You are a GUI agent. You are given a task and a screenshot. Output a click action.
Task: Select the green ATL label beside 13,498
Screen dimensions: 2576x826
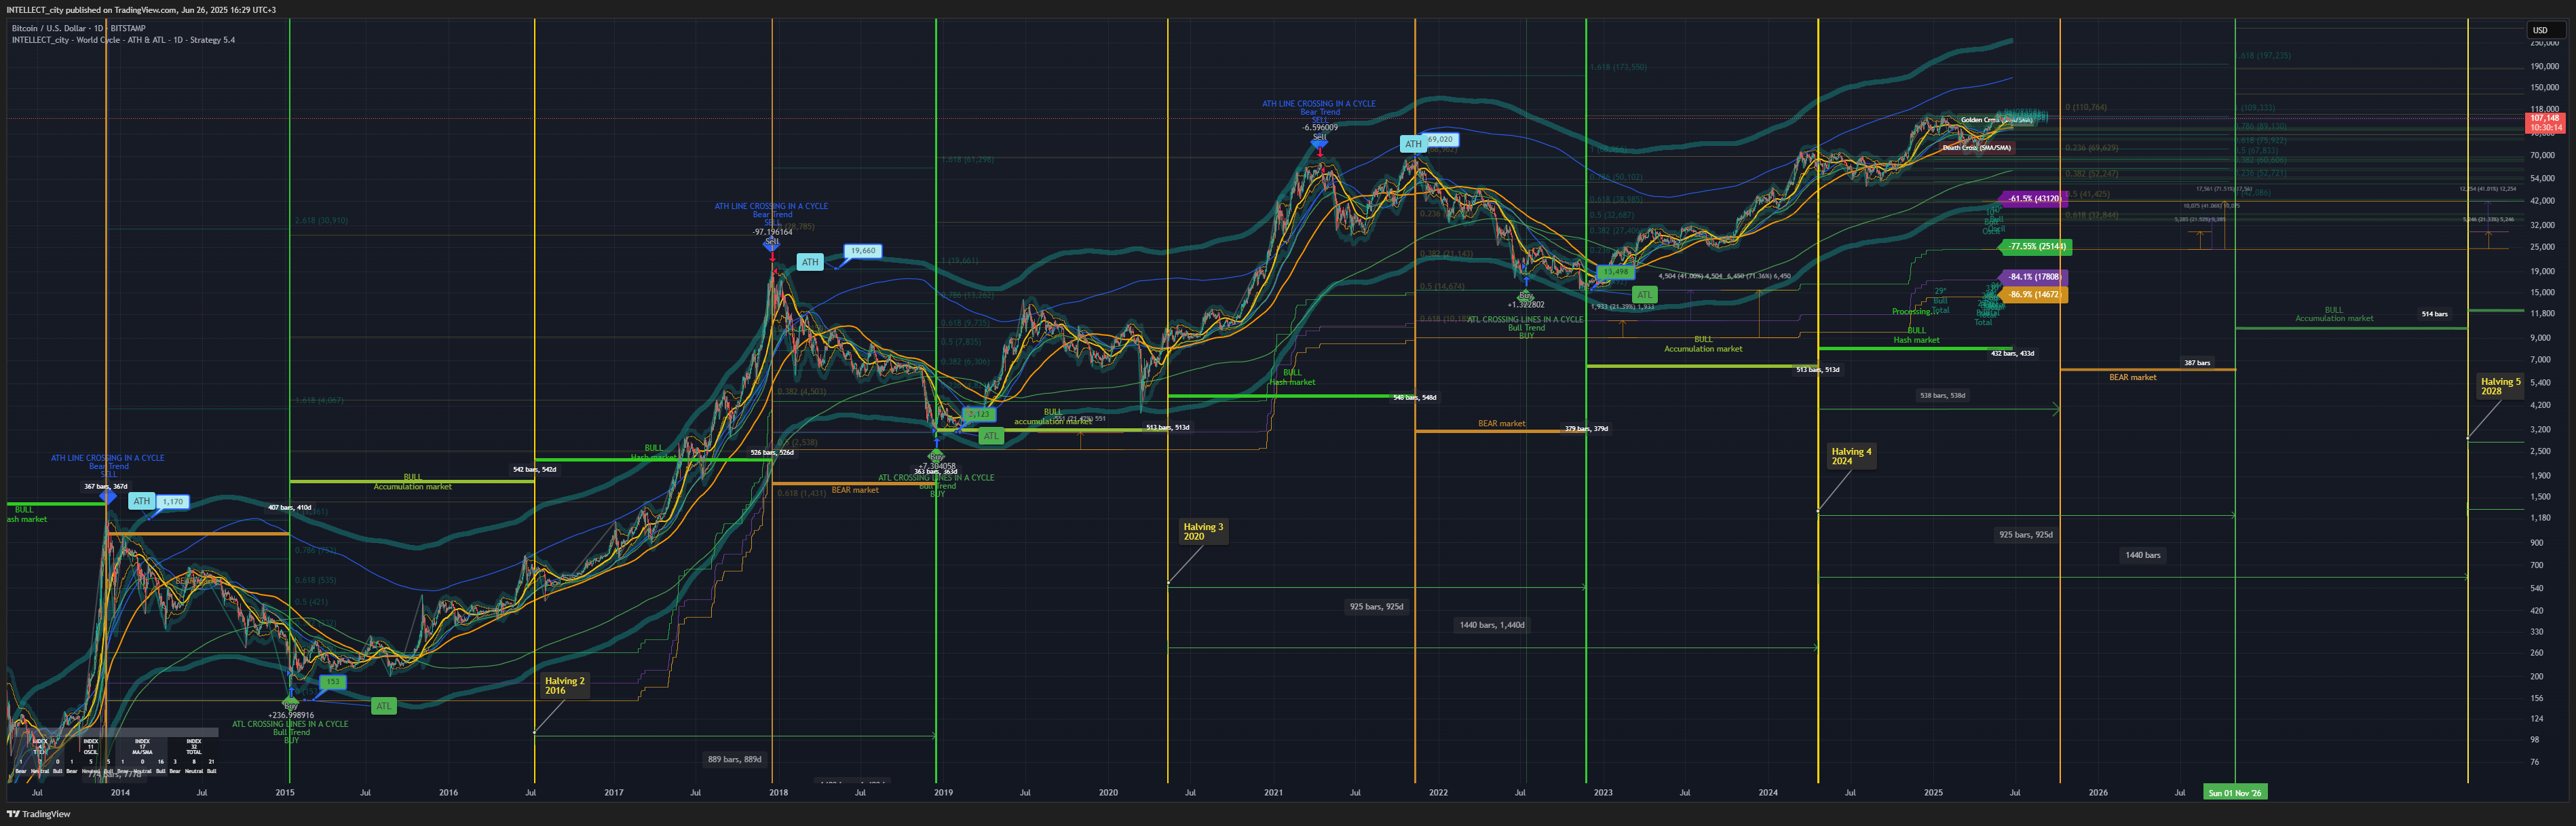(1644, 295)
